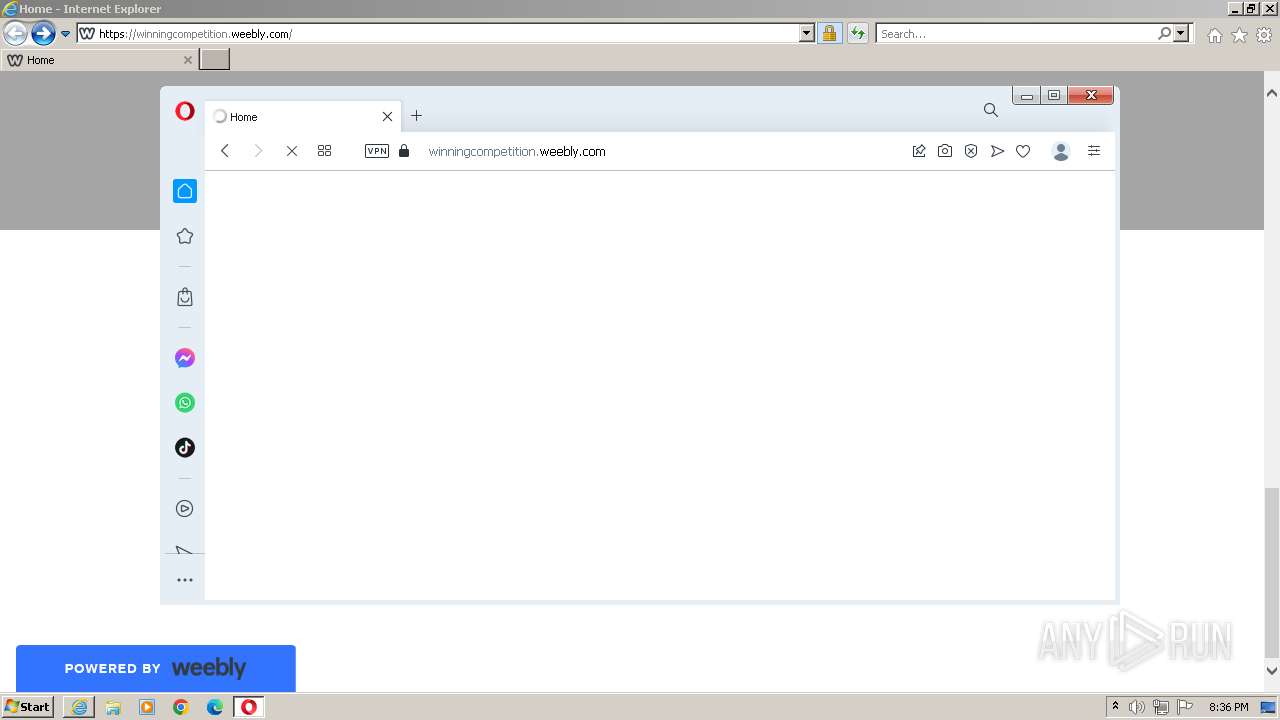1280x720 pixels.
Task: Open IE tools gear icon
Action: coord(1264,35)
